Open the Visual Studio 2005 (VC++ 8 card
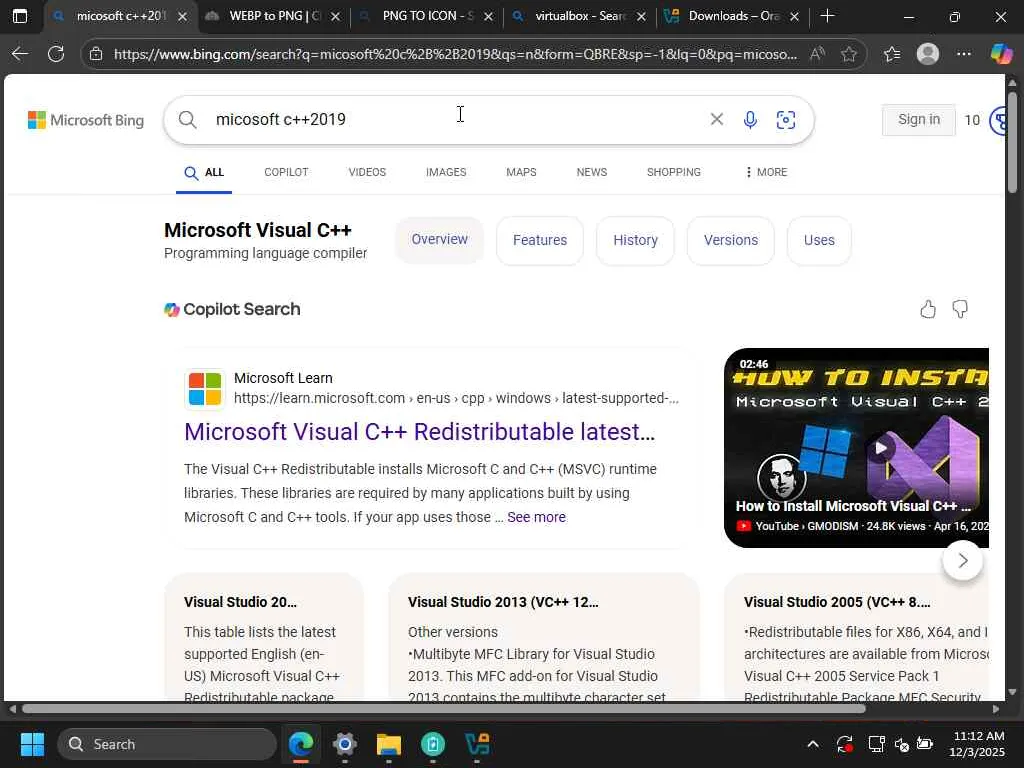The image size is (1024, 768). (x=857, y=637)
